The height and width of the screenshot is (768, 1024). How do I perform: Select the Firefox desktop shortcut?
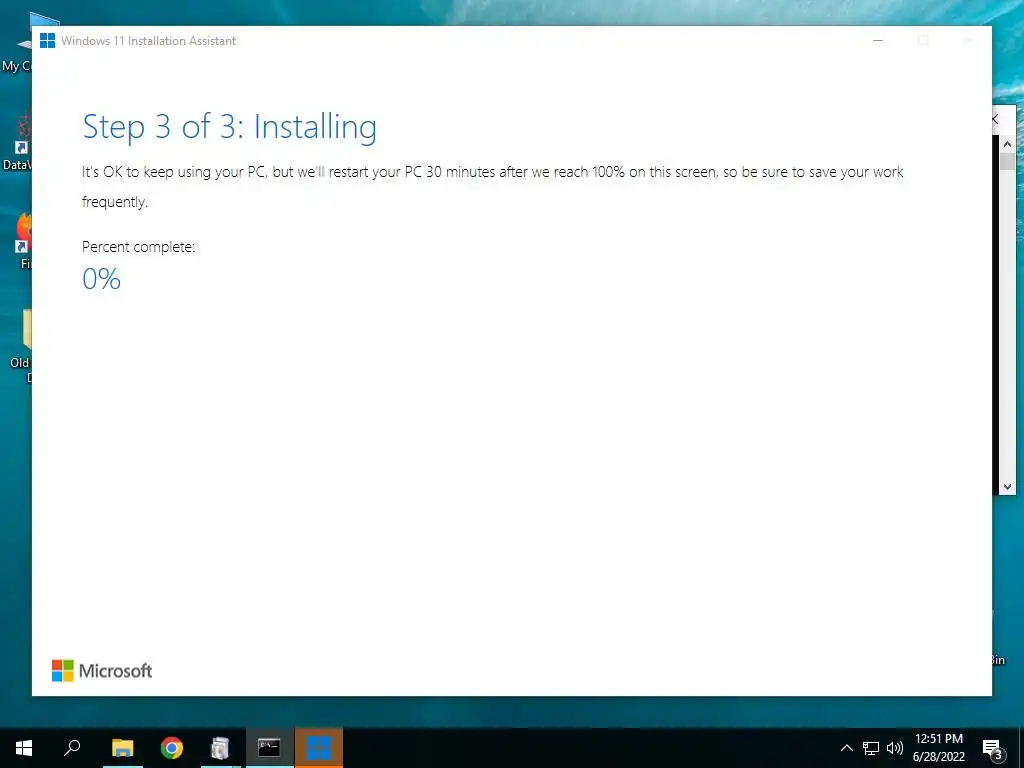pos(23,240)
